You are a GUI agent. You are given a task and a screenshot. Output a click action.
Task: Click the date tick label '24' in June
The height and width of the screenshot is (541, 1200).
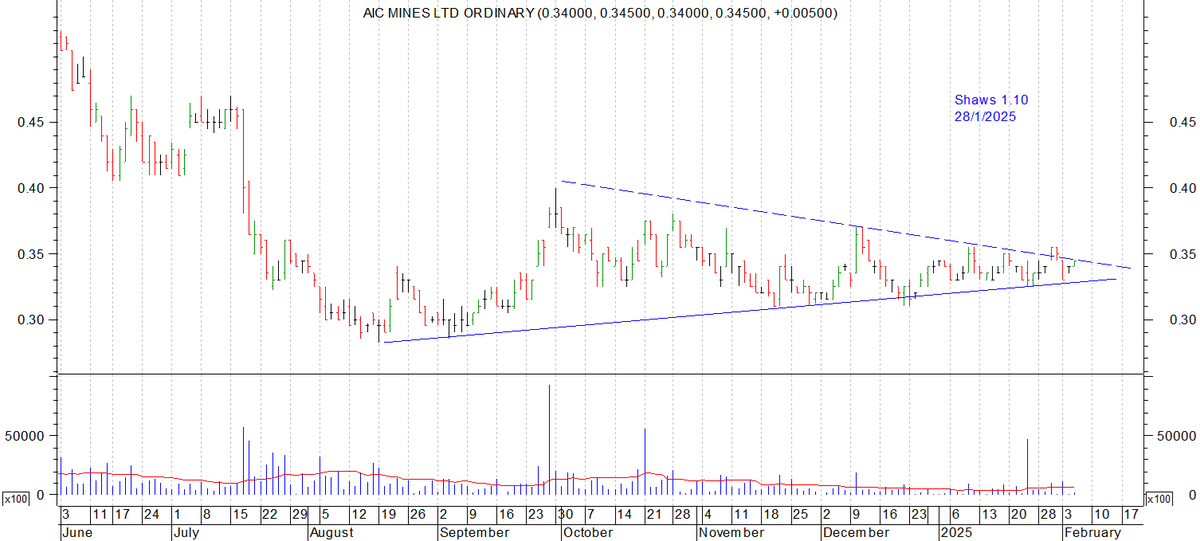pos(151,515)
